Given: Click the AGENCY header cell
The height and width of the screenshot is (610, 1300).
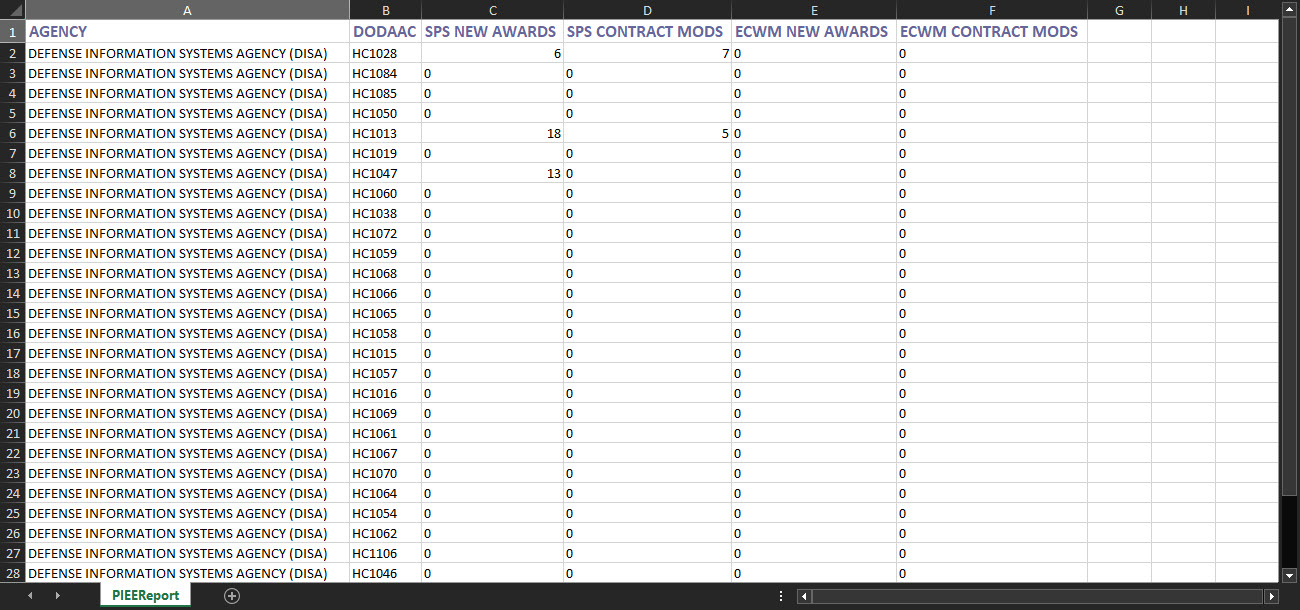Looking at the screenshot, I should pos(187,32).
